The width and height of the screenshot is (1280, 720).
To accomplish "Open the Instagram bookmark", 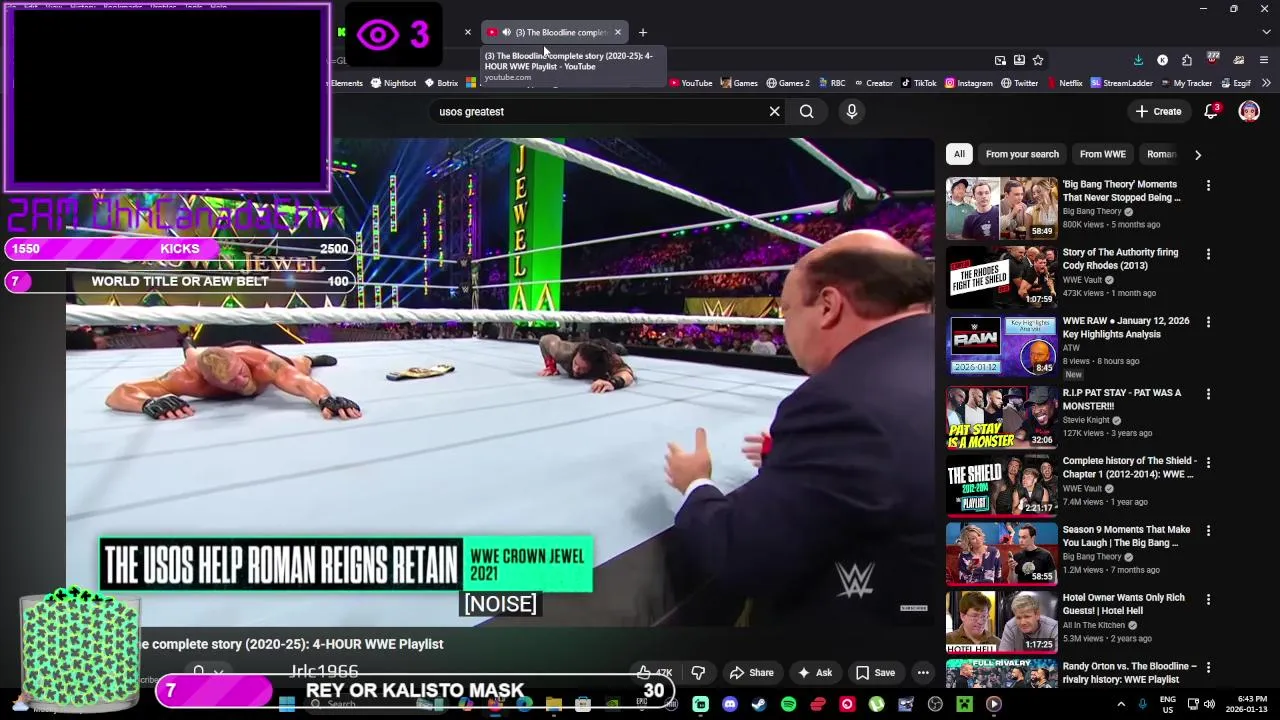I will [969, 83].
